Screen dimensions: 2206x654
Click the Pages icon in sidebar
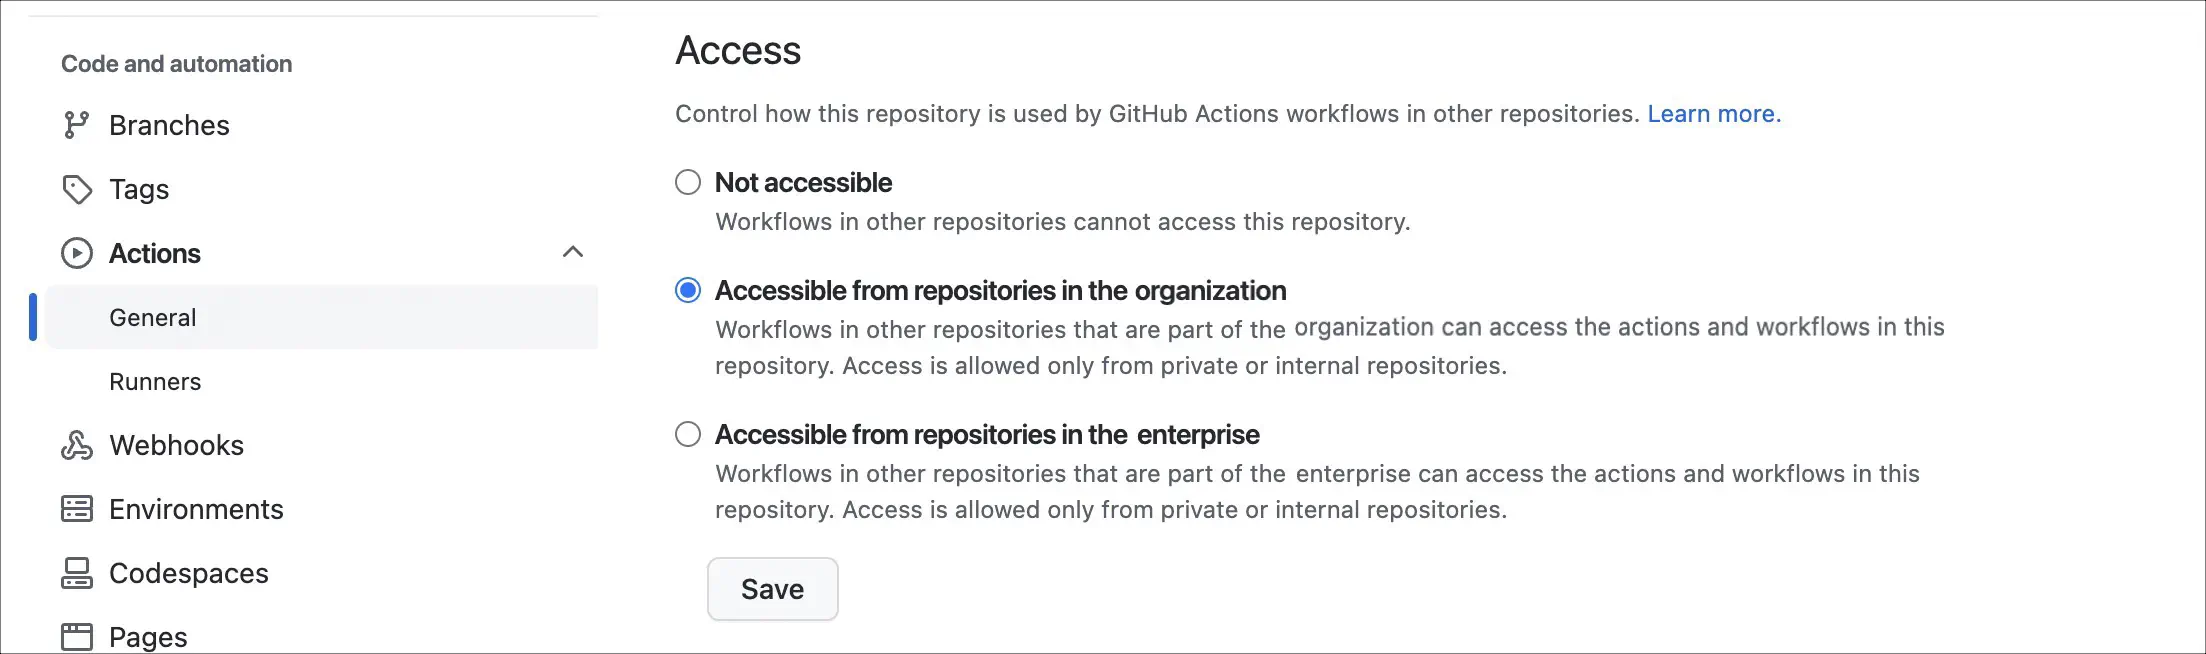click(77, 634)
